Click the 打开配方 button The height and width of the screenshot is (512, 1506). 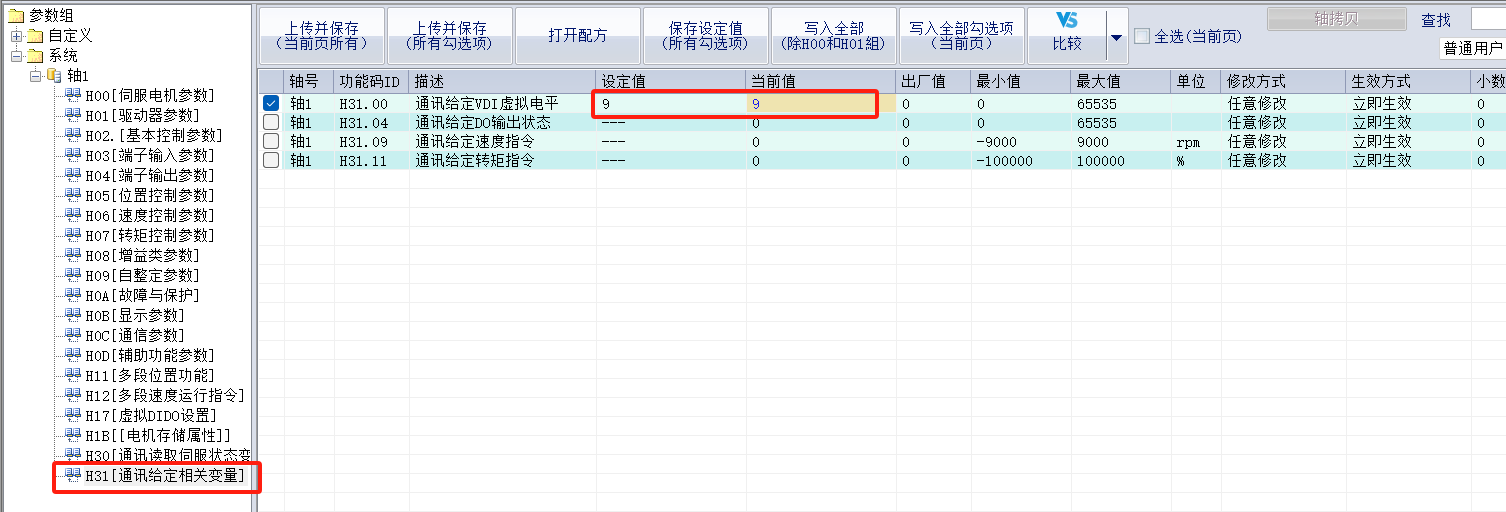click(577, 36)
